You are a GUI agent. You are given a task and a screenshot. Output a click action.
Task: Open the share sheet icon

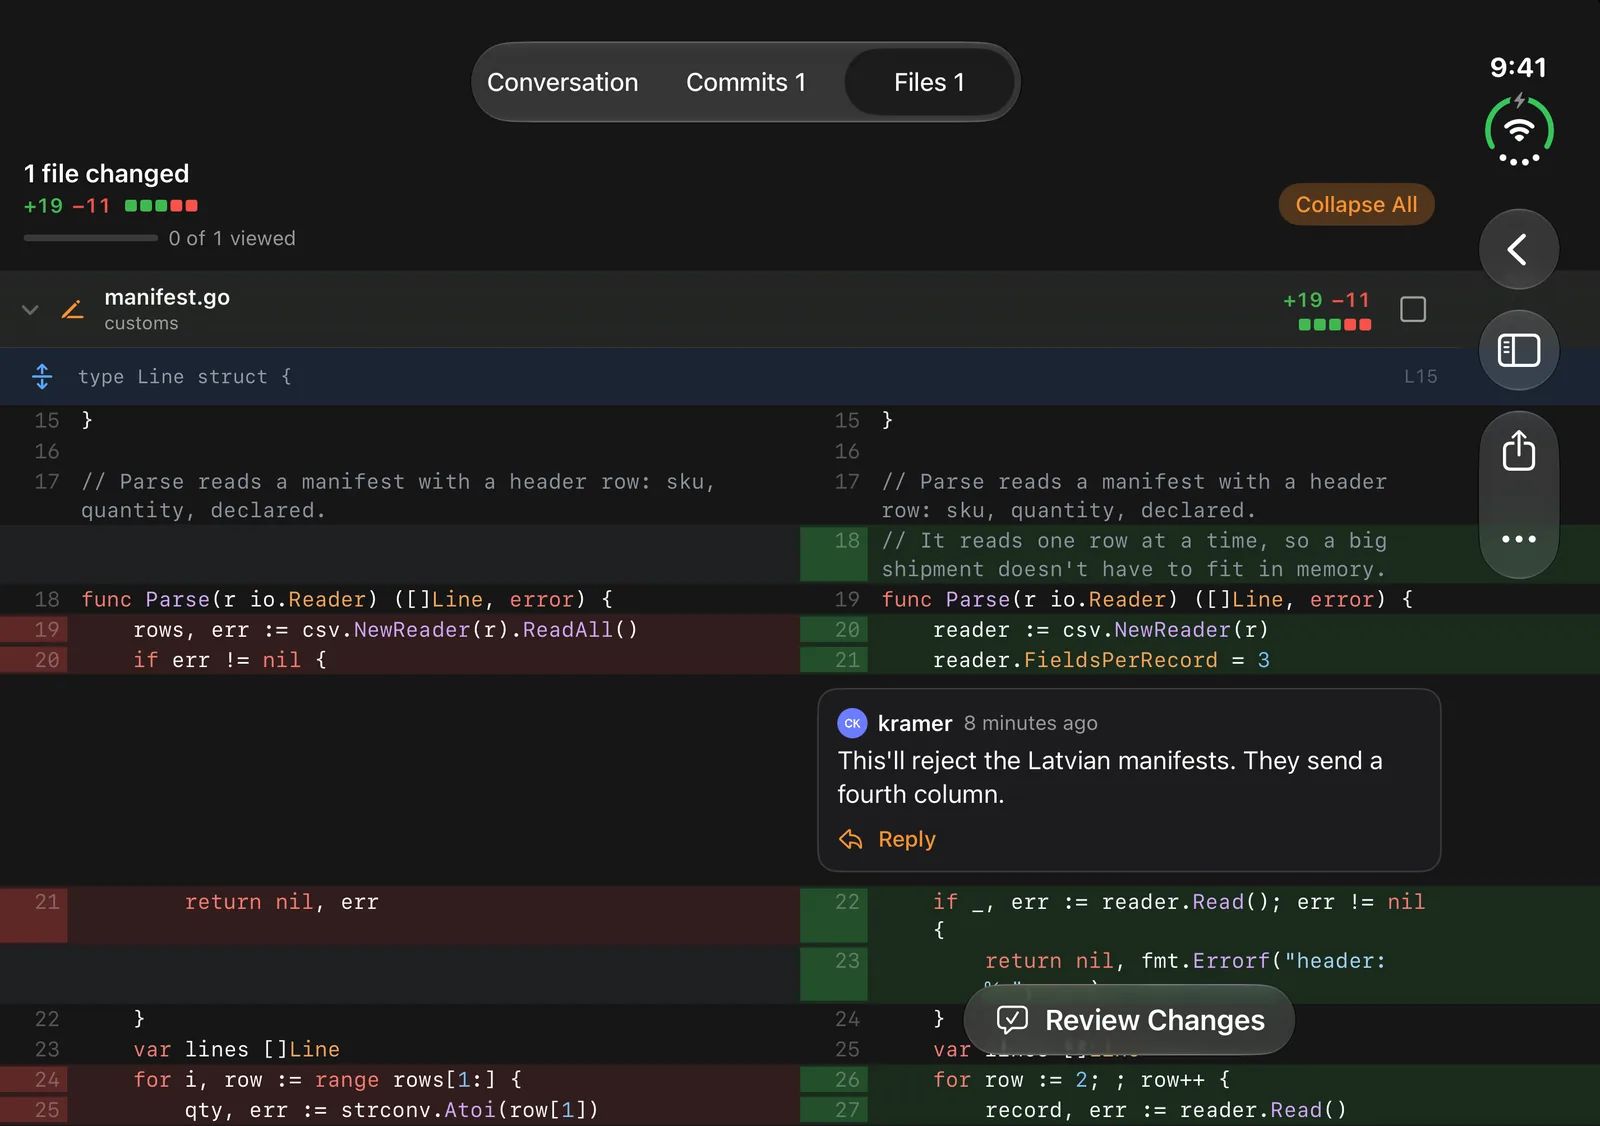(x=1518, y=451)
